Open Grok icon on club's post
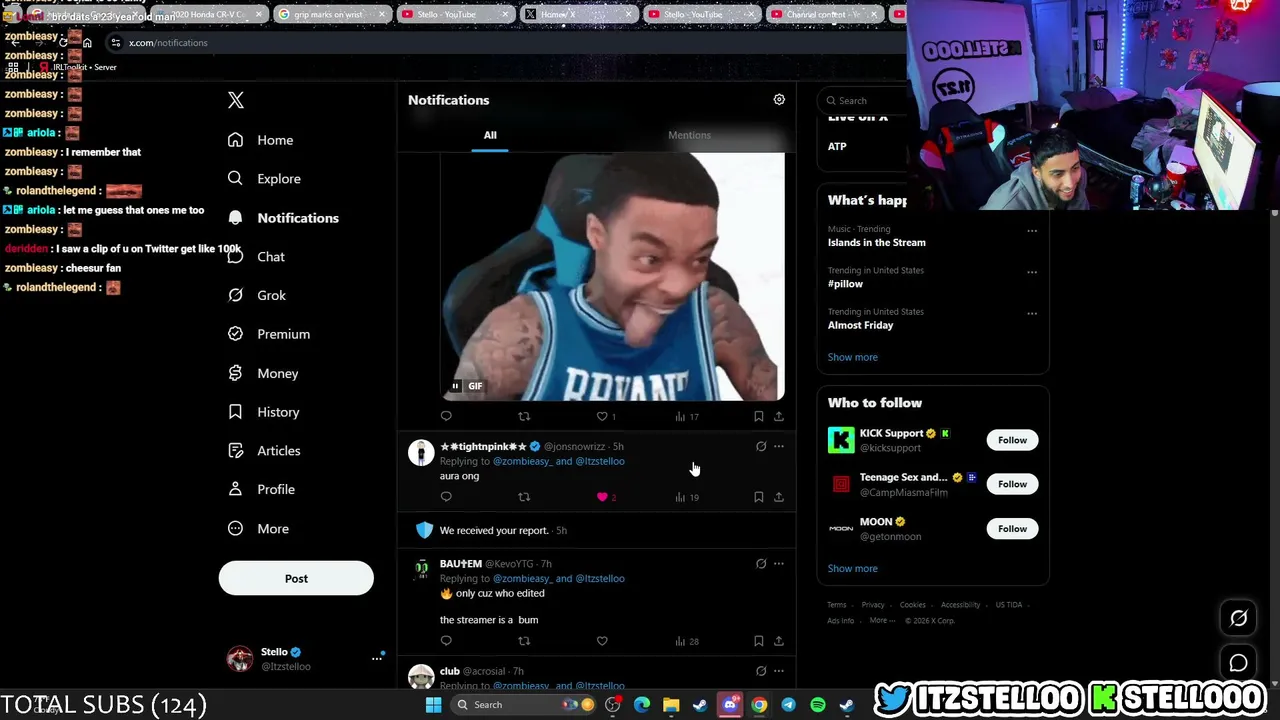 [x=761, y=671]
